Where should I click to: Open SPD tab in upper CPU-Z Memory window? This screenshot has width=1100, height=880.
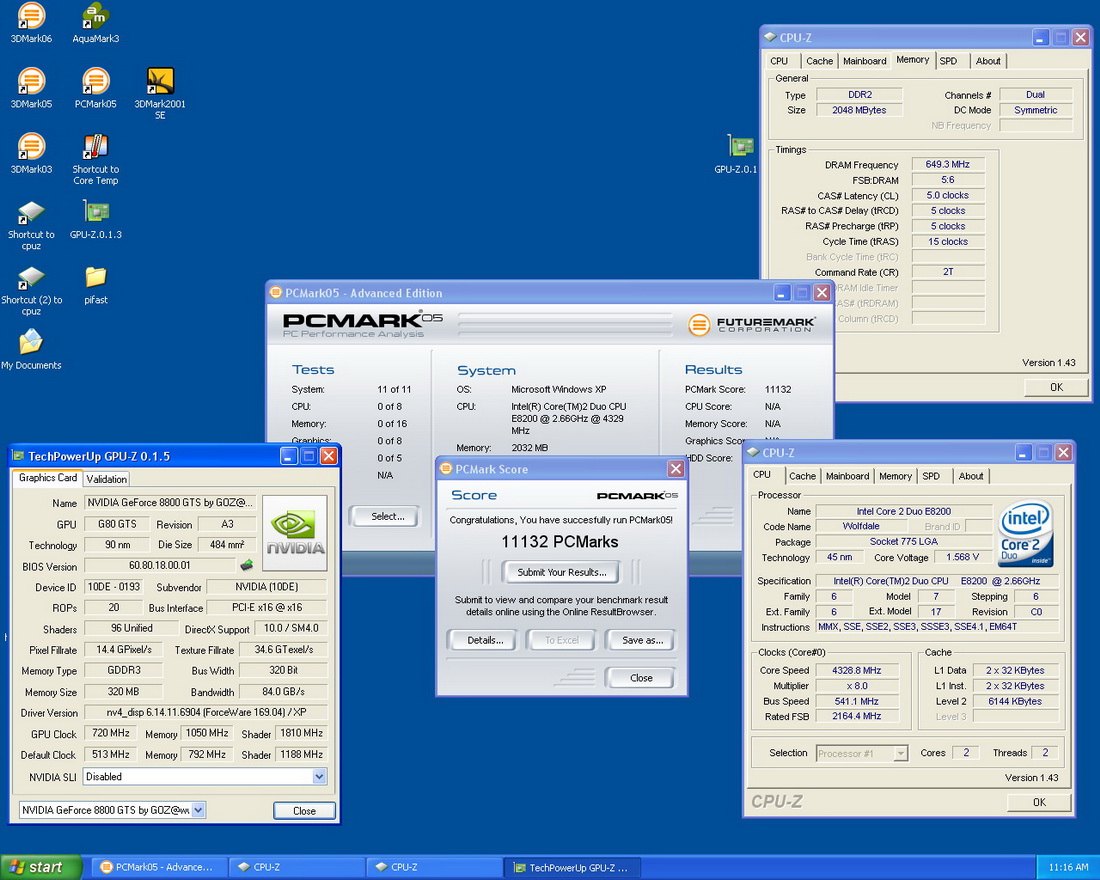click(948, 61)
